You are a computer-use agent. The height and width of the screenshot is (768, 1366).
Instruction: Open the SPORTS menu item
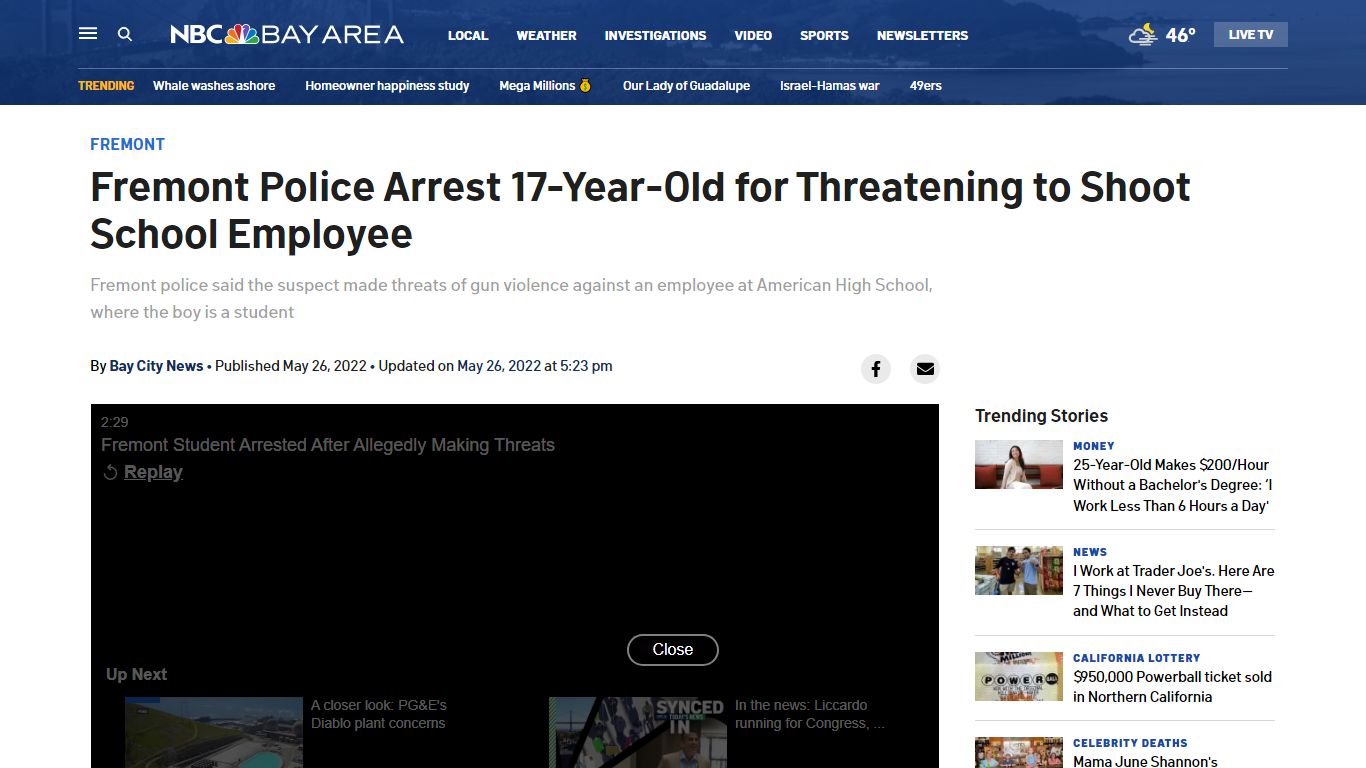824,35
